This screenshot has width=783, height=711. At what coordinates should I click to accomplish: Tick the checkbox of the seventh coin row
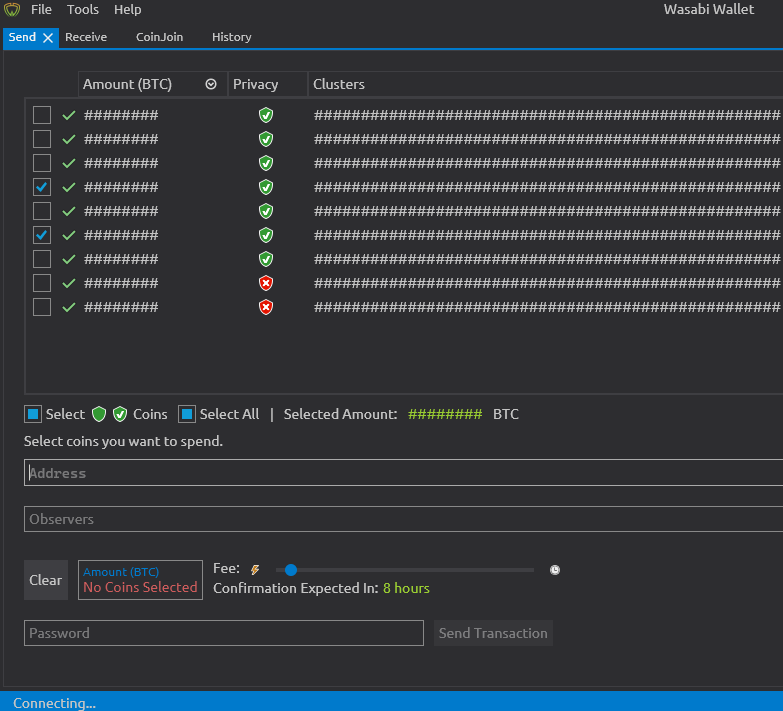pos(42,259)
